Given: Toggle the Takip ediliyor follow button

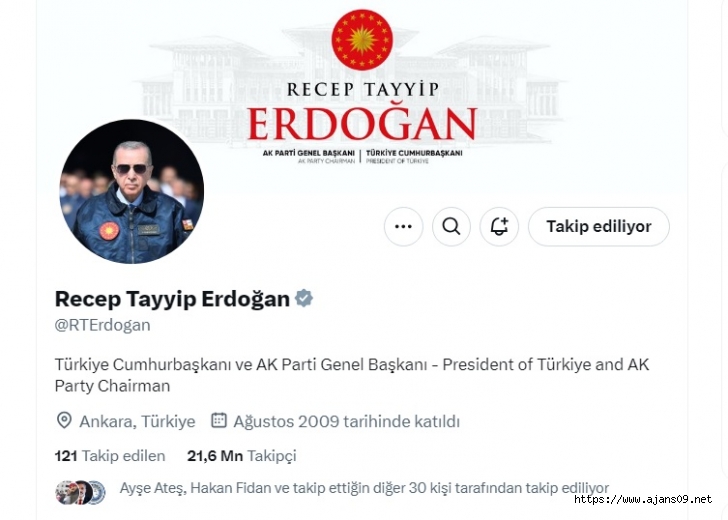Looking at the screenshot, I should pos(598,227).
